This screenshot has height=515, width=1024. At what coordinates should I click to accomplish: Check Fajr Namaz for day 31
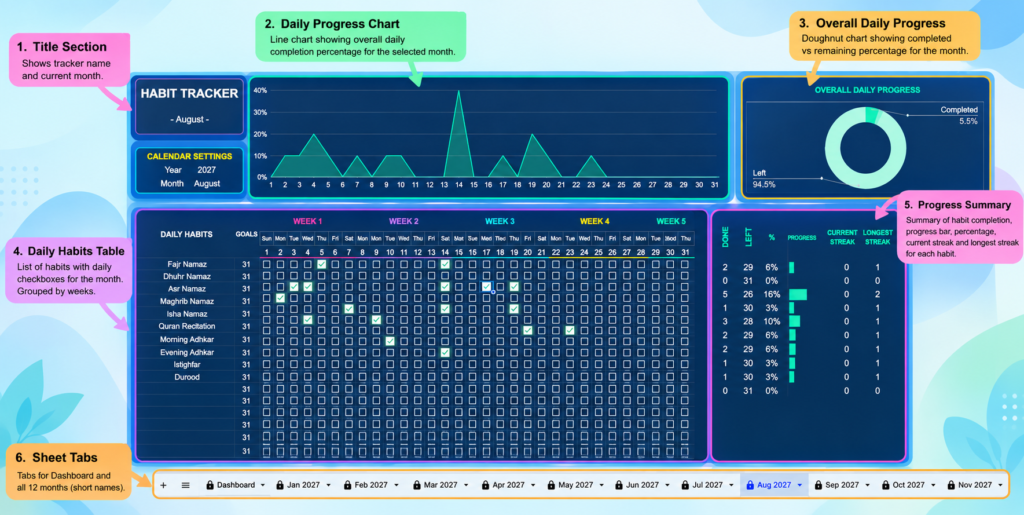point(684,264)
